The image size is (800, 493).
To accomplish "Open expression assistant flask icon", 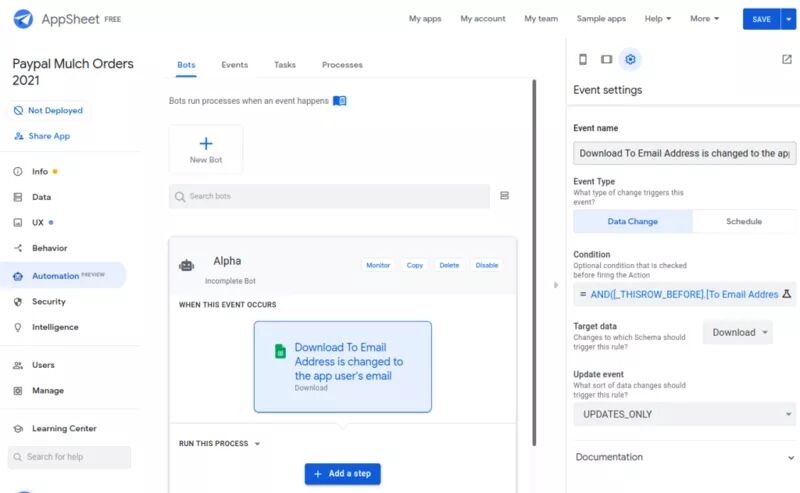I will [x=787, y=295].
